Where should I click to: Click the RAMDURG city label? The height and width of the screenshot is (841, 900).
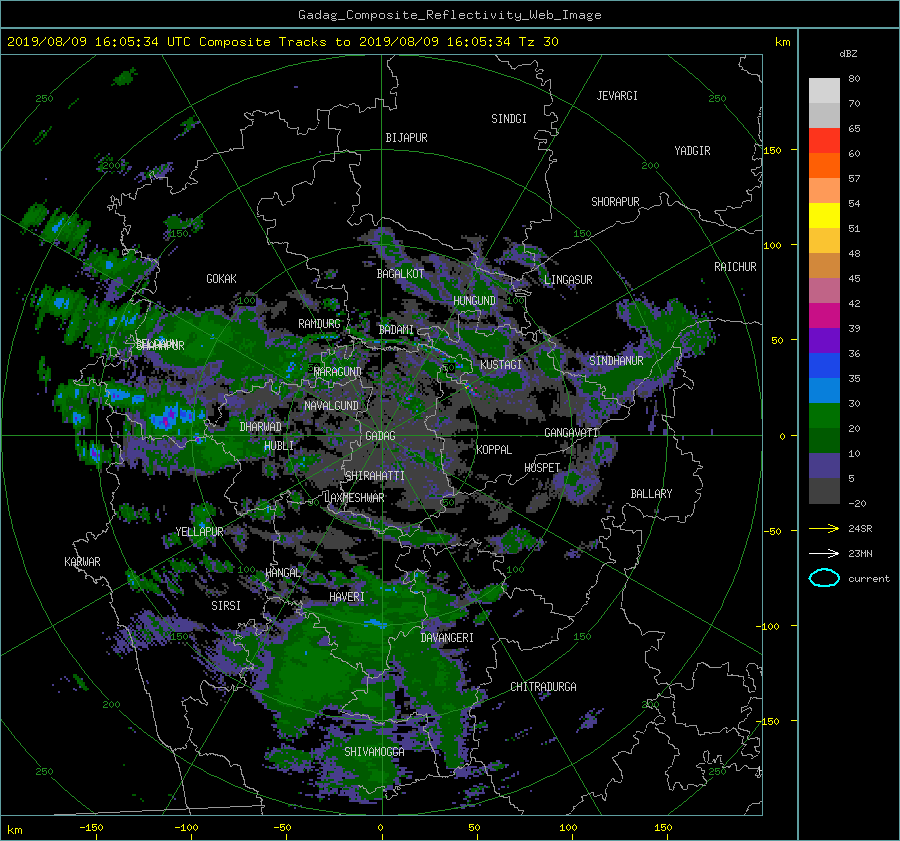coord(319,324)
